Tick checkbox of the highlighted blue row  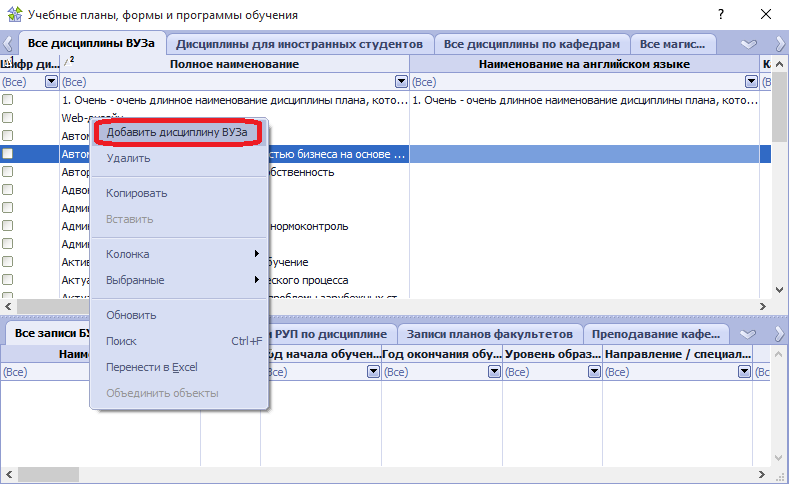(x=8, y=153)
